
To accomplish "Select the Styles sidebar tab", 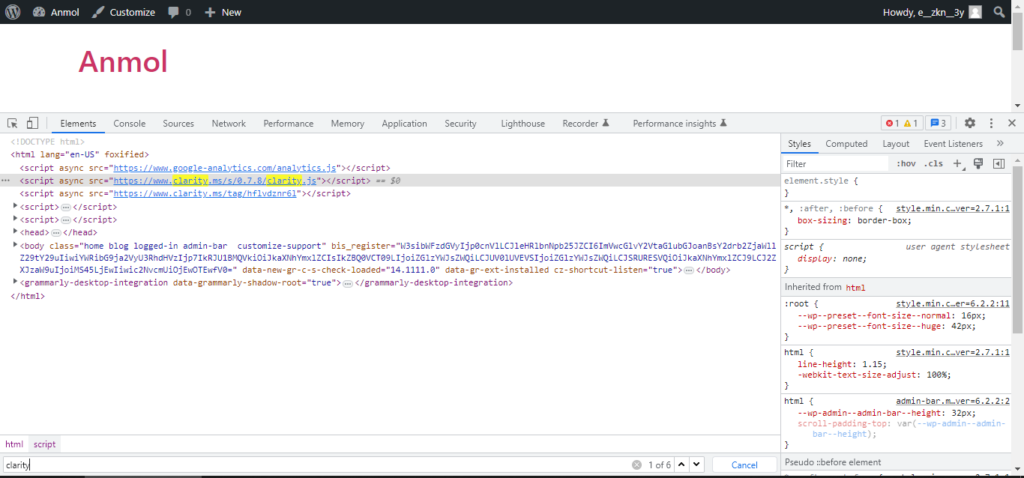I will (x=799, y=144).
